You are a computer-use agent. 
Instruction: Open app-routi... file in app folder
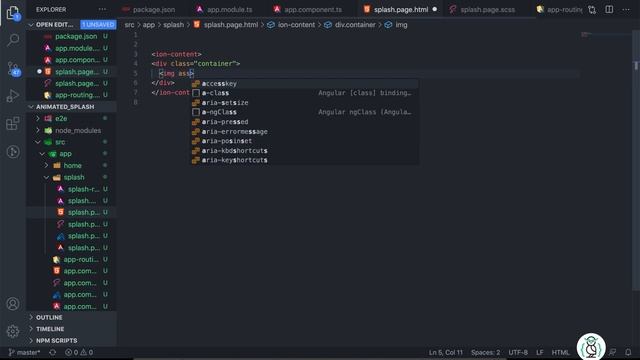[x=81, y=260]
